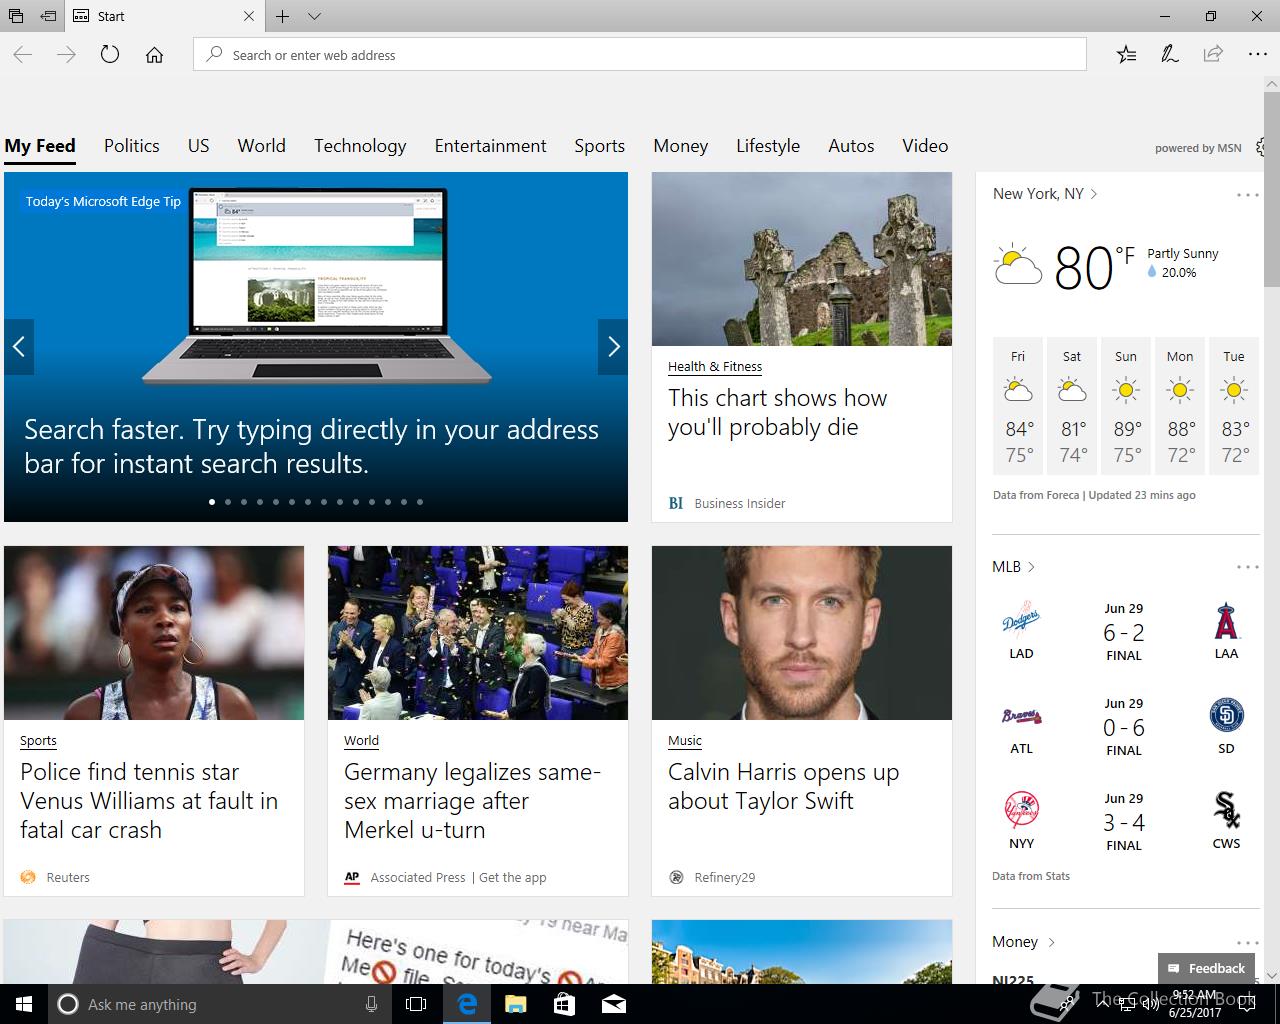Expand the Money section in sidebar
Viewport: 1280px width, 1024px height.
(1023, 942)
